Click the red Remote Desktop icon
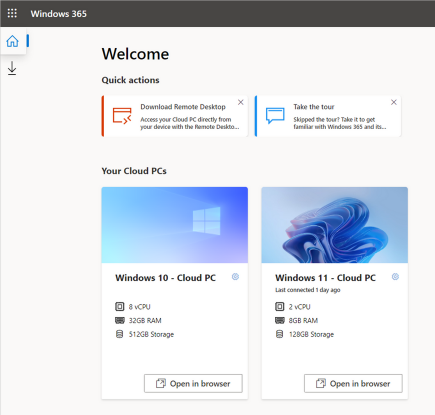 [x=122, y=116]
